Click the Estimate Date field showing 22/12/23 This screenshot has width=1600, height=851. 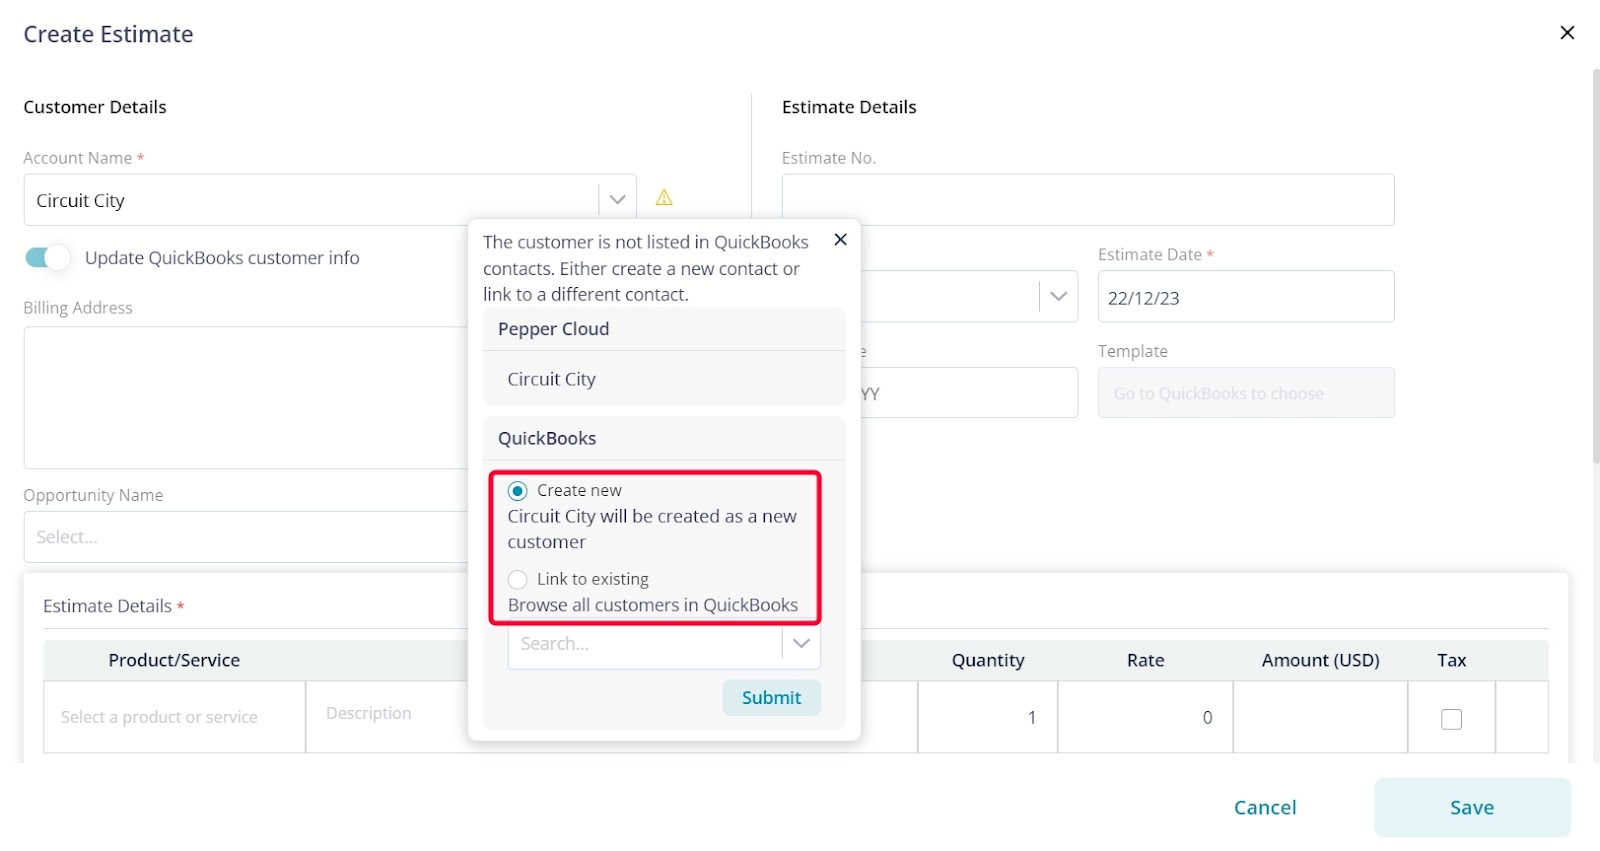[1246, 297]
